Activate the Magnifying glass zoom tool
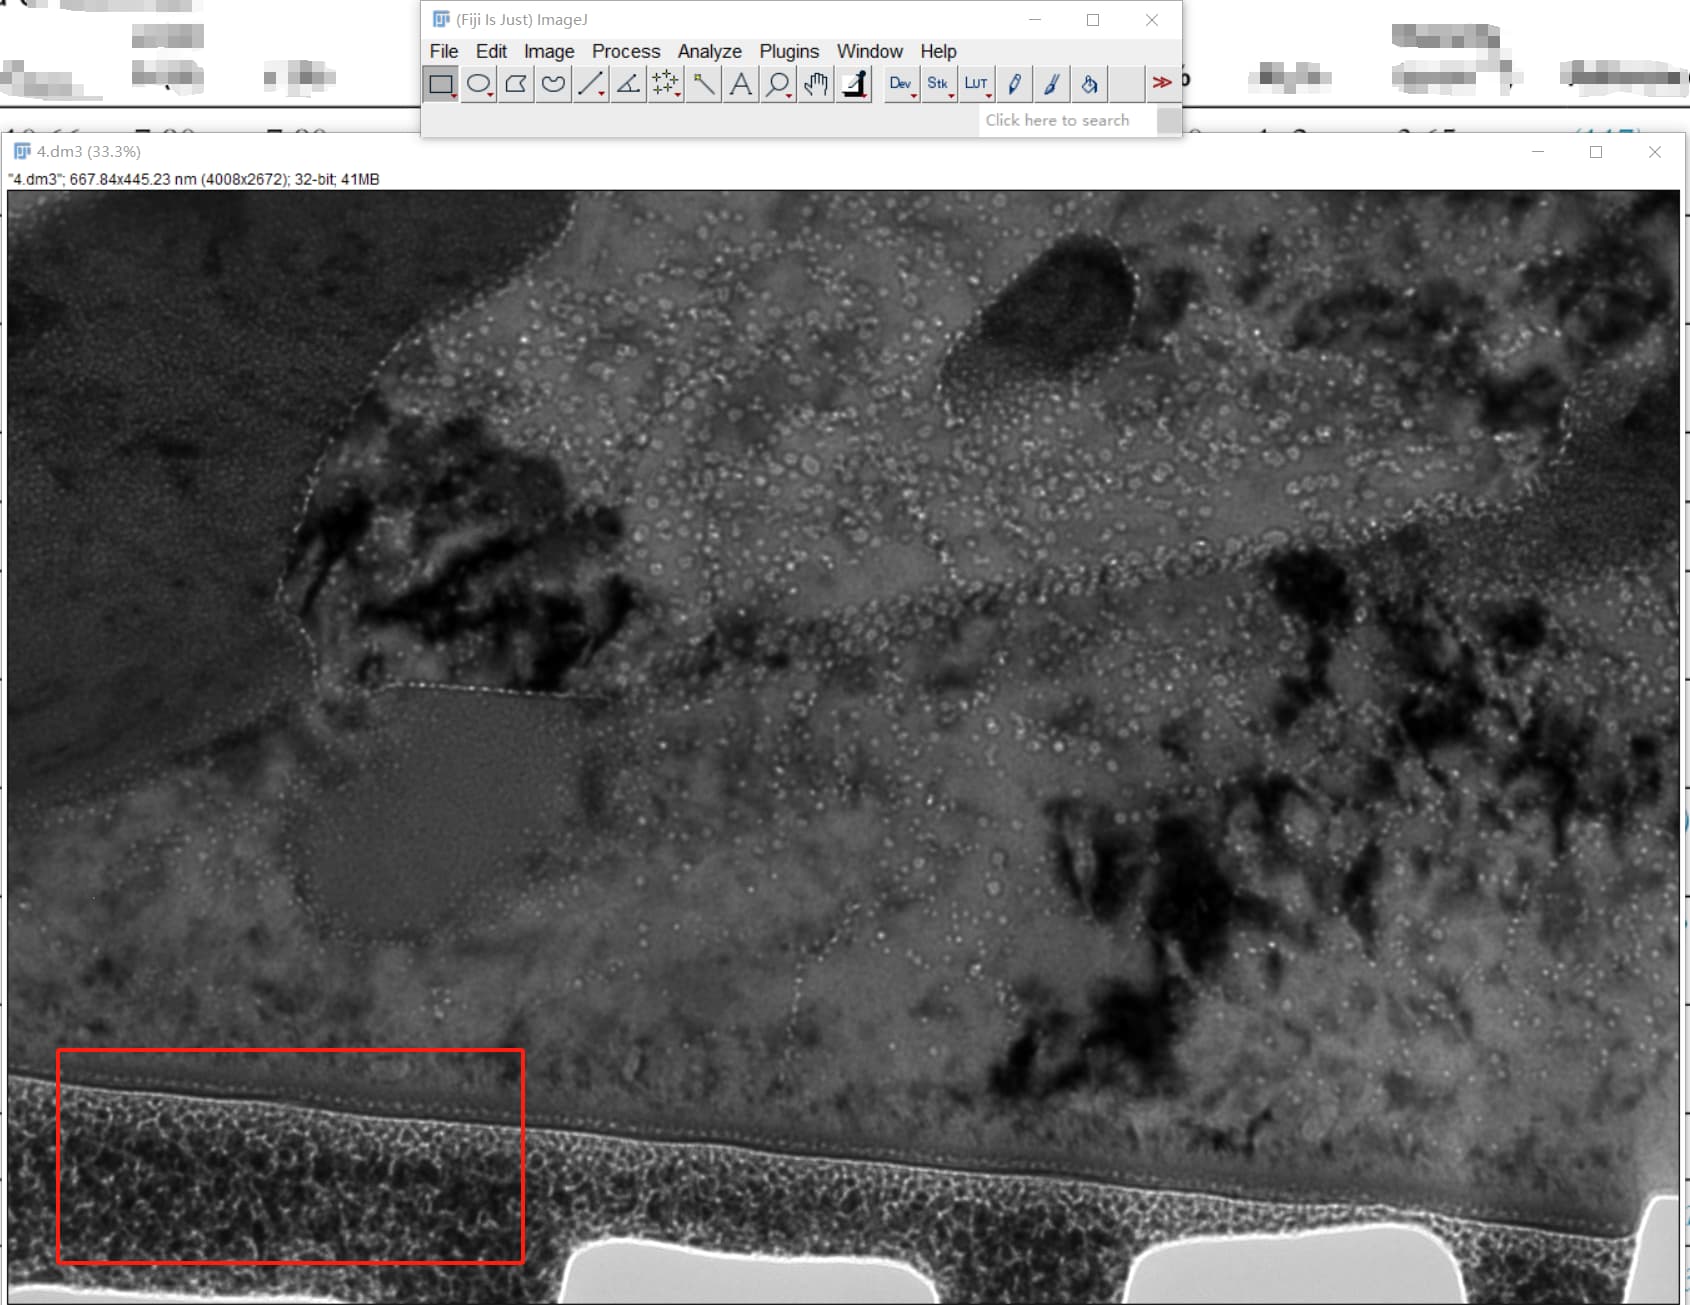This screenshot has width=1690, height=1305. coord(778,84)
